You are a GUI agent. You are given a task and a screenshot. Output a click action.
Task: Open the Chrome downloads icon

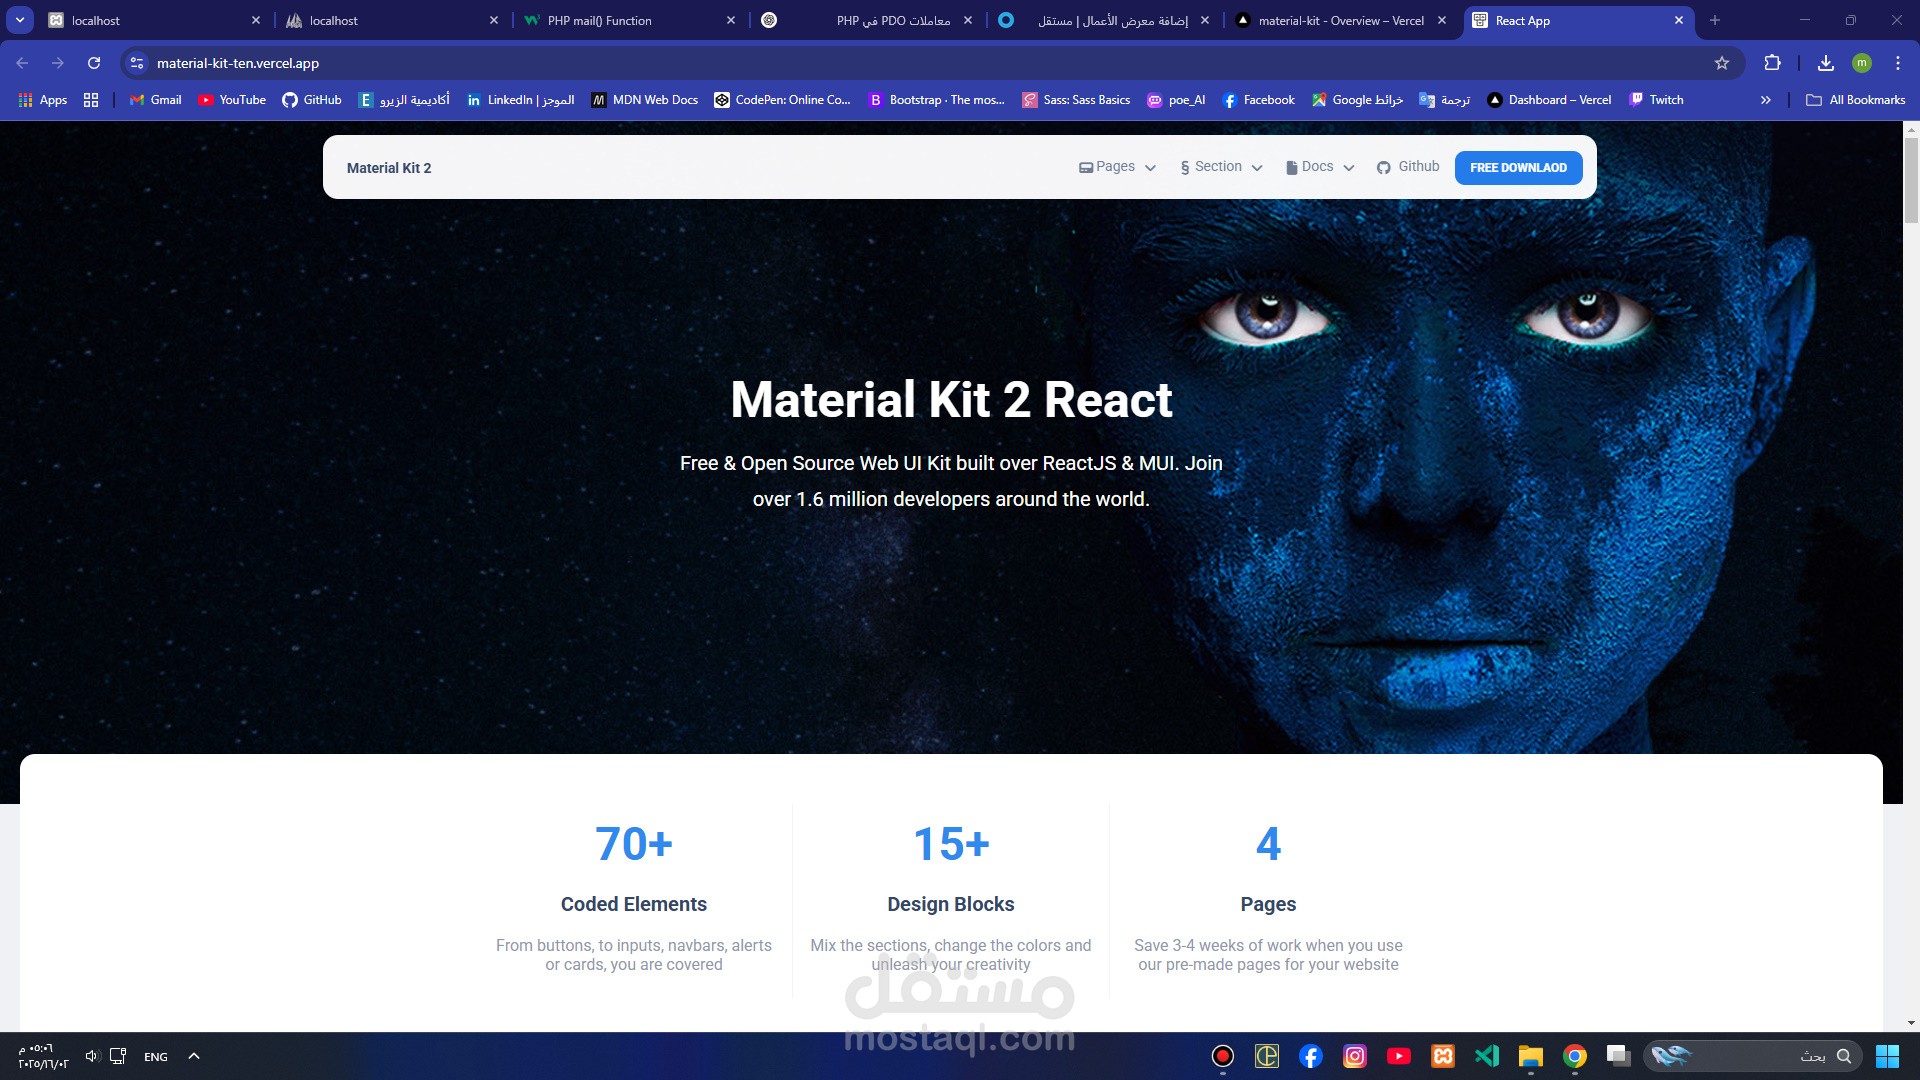coord(1825,63)
